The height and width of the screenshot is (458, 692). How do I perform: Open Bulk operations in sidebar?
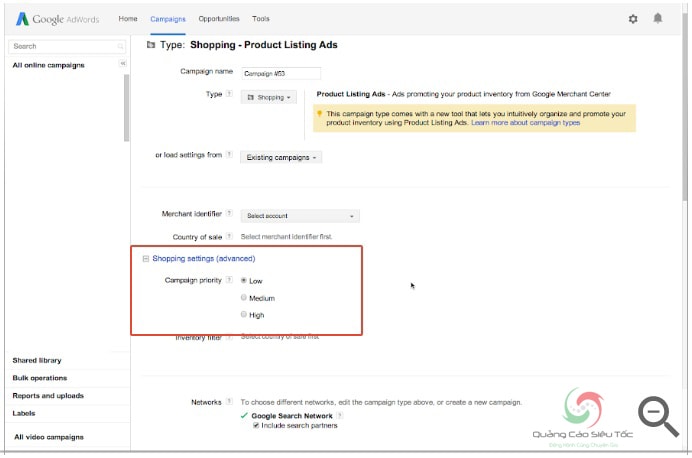point(40,378)
